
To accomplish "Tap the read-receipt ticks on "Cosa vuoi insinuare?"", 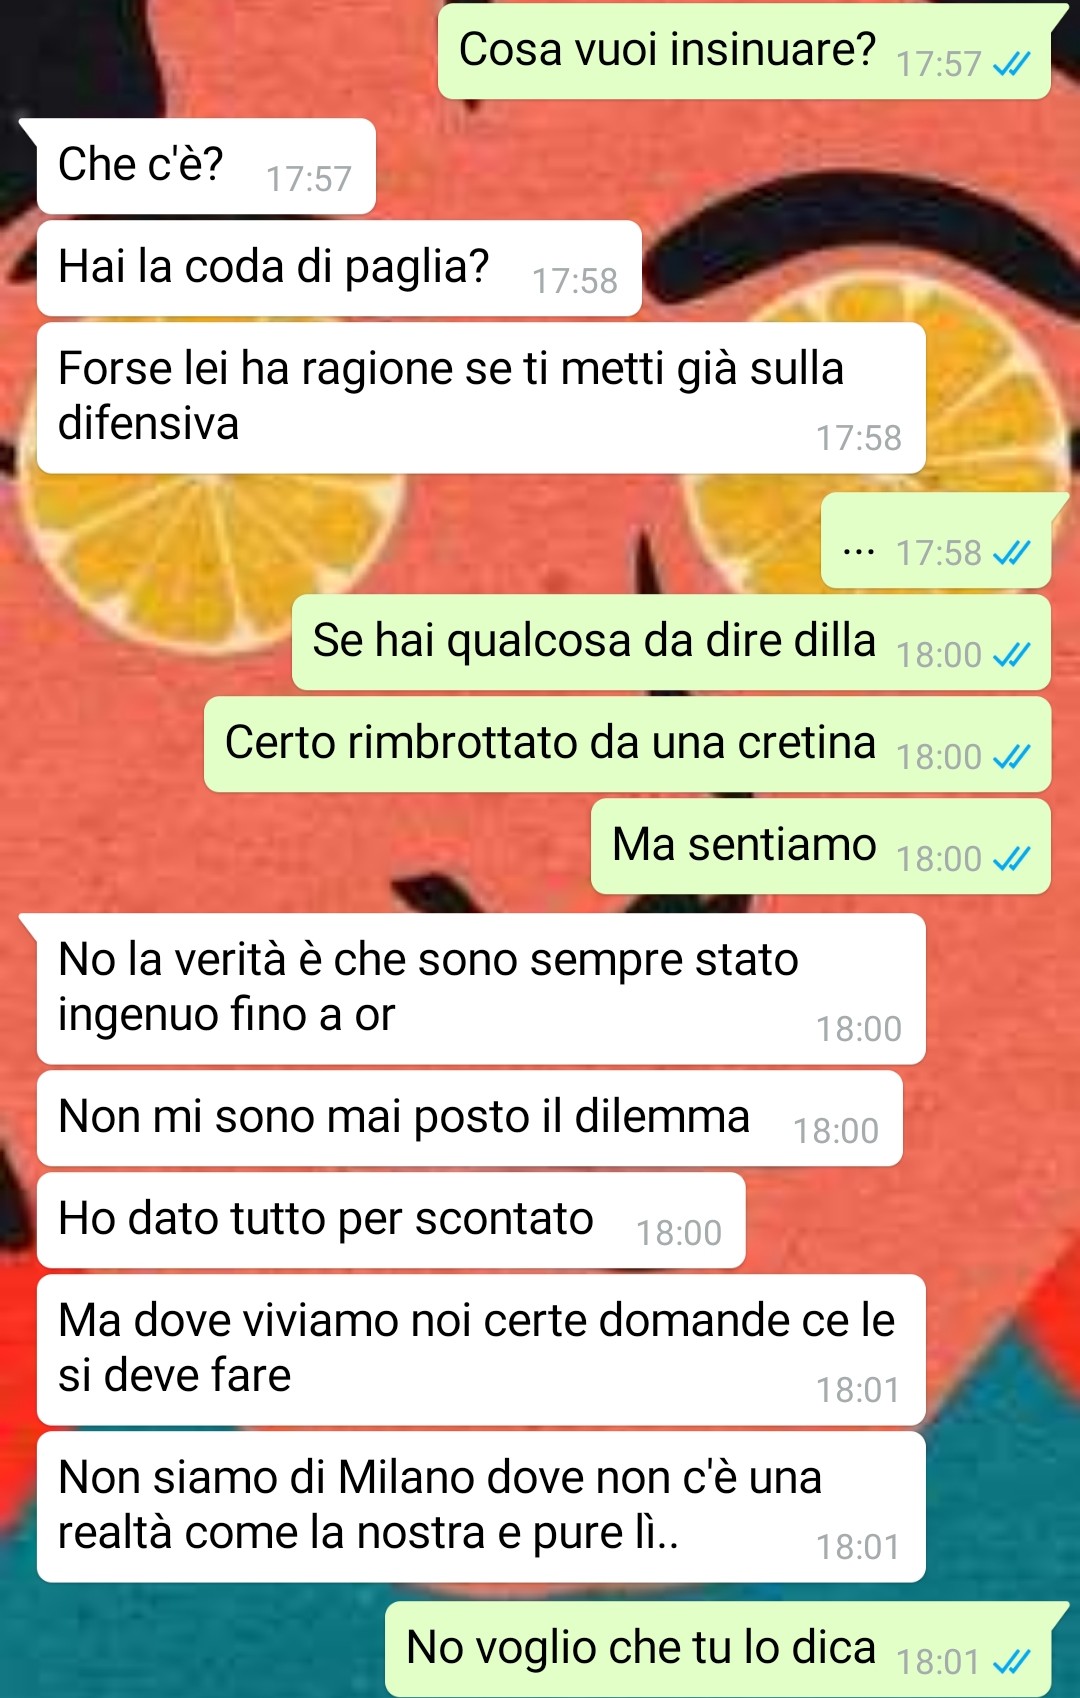I will [x=1011, y=65].
